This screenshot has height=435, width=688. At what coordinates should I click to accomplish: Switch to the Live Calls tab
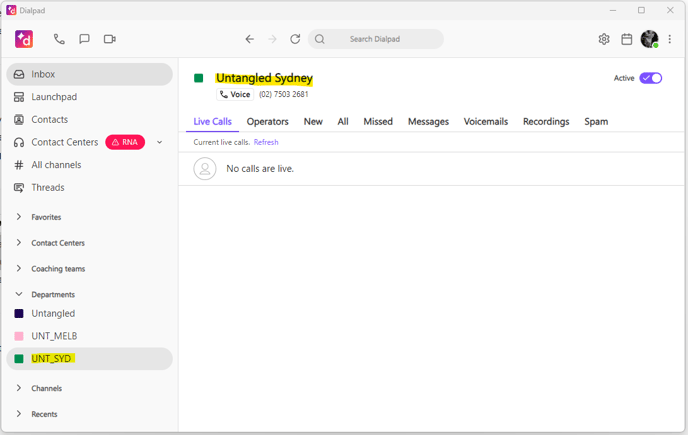212,122
